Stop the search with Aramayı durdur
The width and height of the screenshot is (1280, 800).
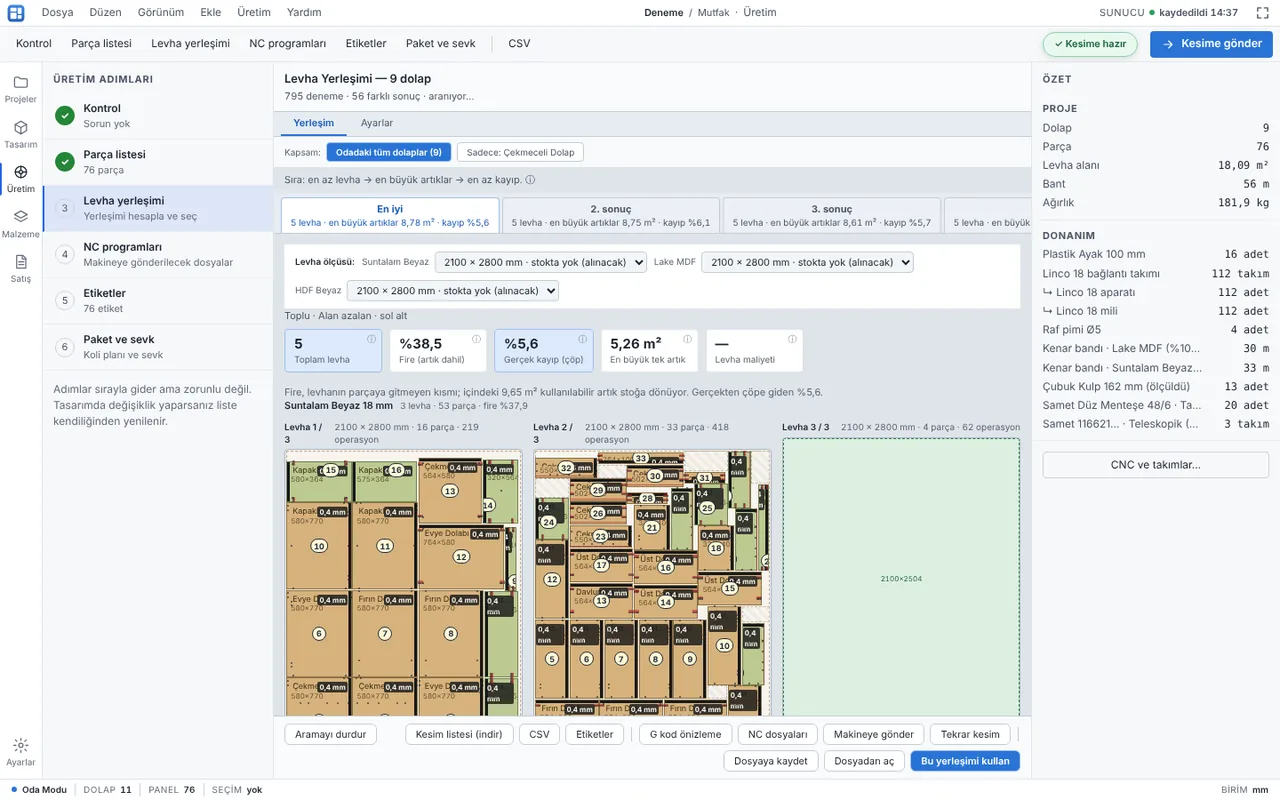(x=331, y=734)
